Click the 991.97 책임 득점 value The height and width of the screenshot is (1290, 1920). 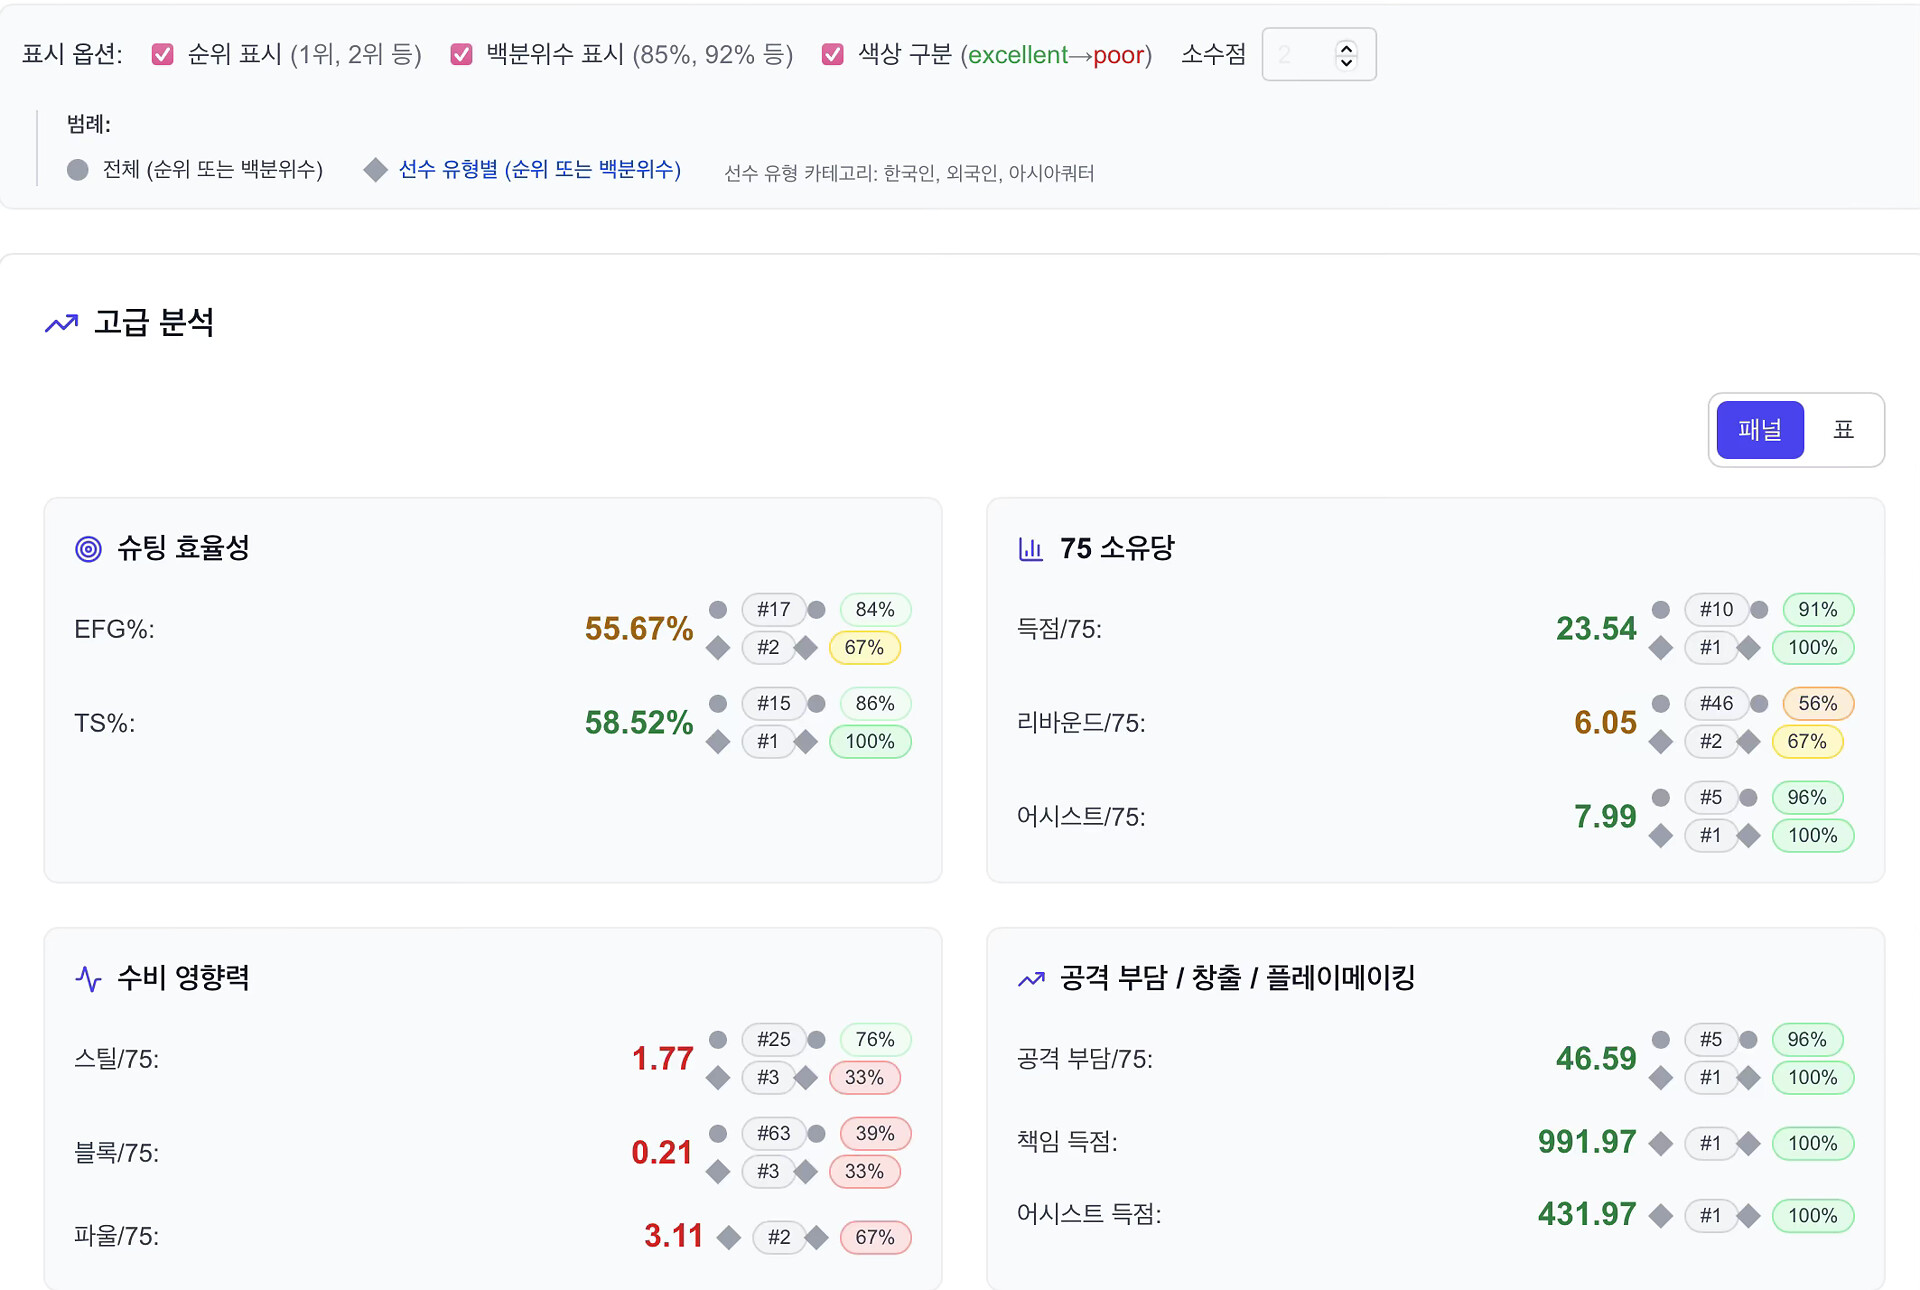point(1586,1142)
